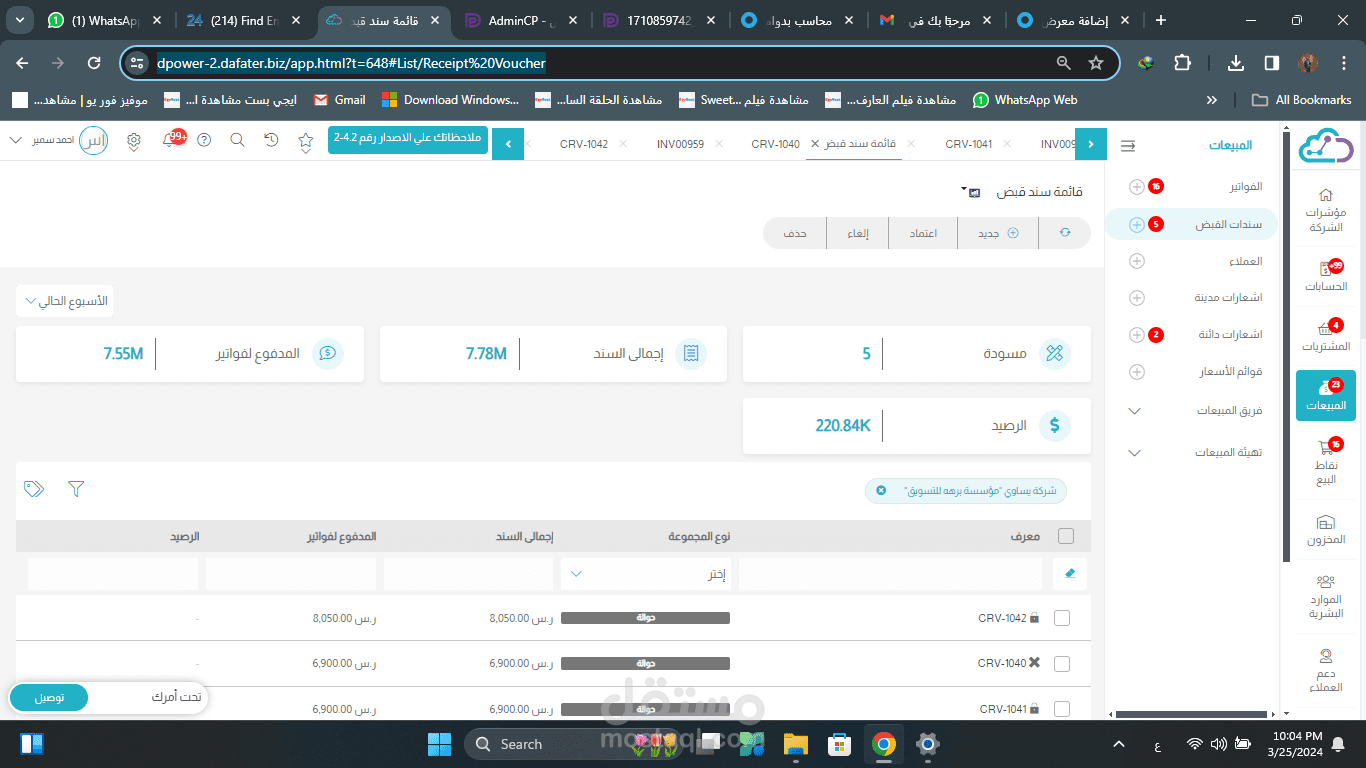Open the invoices (الفواتير) side menu link
The height and width of the screenshot is (768, 1366).
[x=1246, y=187]
